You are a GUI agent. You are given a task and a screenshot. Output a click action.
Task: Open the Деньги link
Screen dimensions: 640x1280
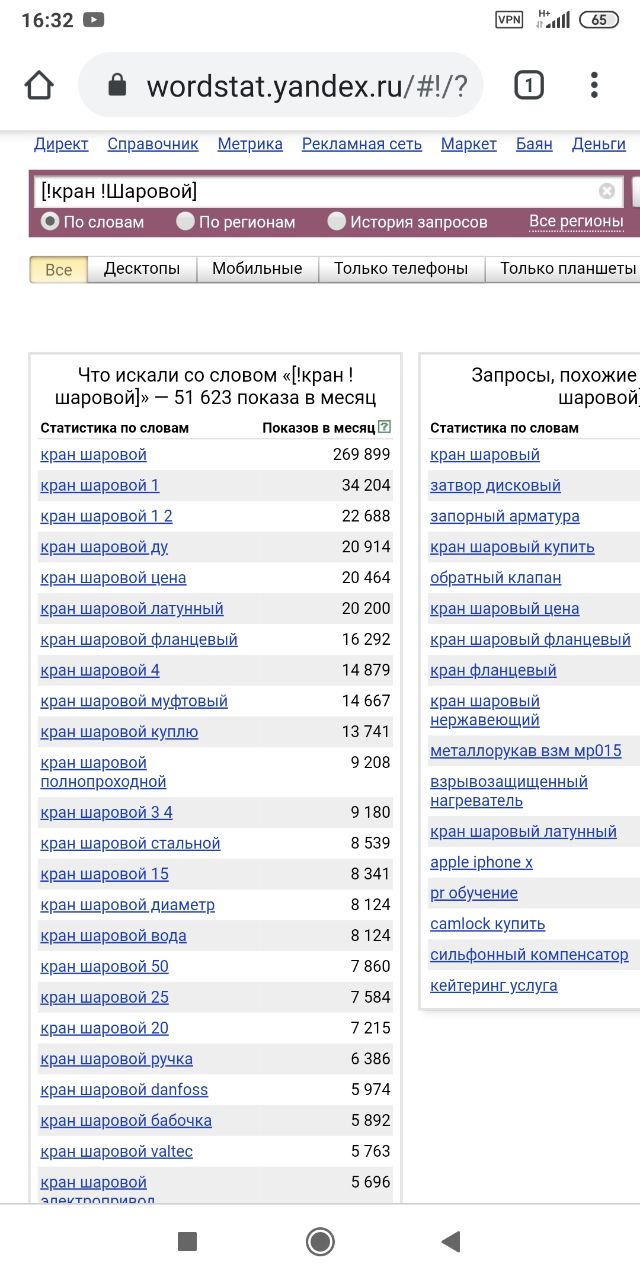[599, 144]
